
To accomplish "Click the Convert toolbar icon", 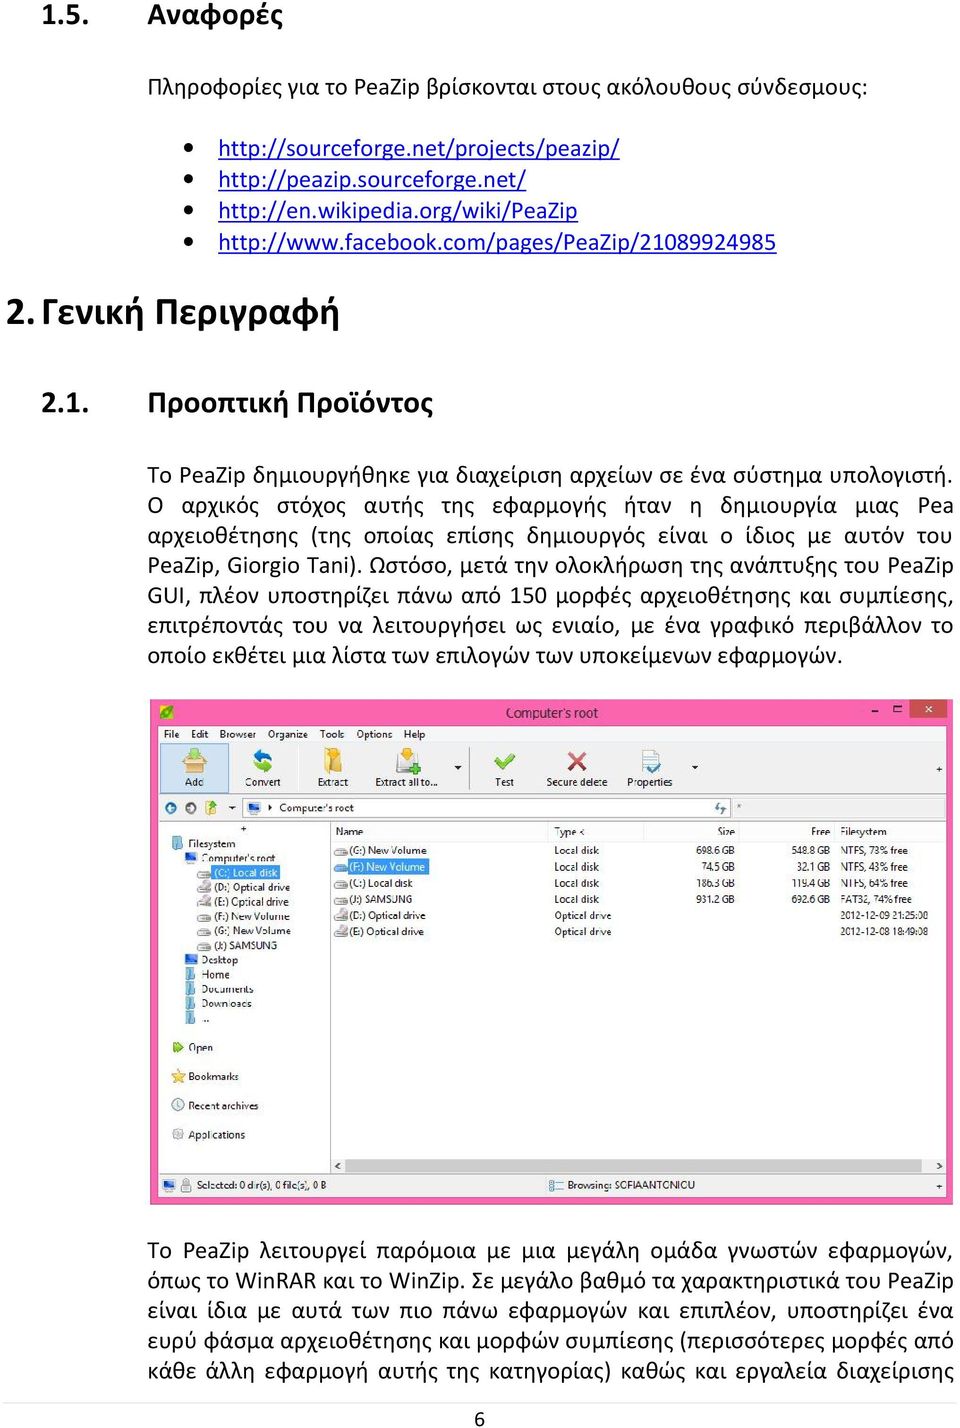I will [x=262, y=761].
